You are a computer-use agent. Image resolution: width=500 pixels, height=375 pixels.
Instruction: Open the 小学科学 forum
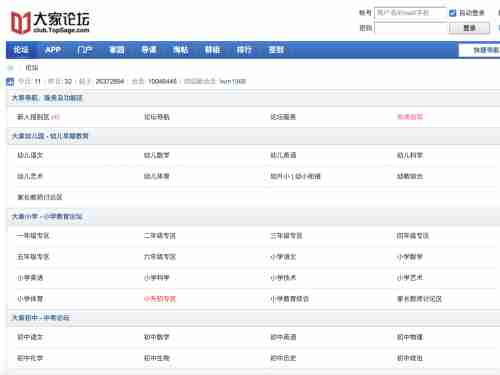point(157,278)
